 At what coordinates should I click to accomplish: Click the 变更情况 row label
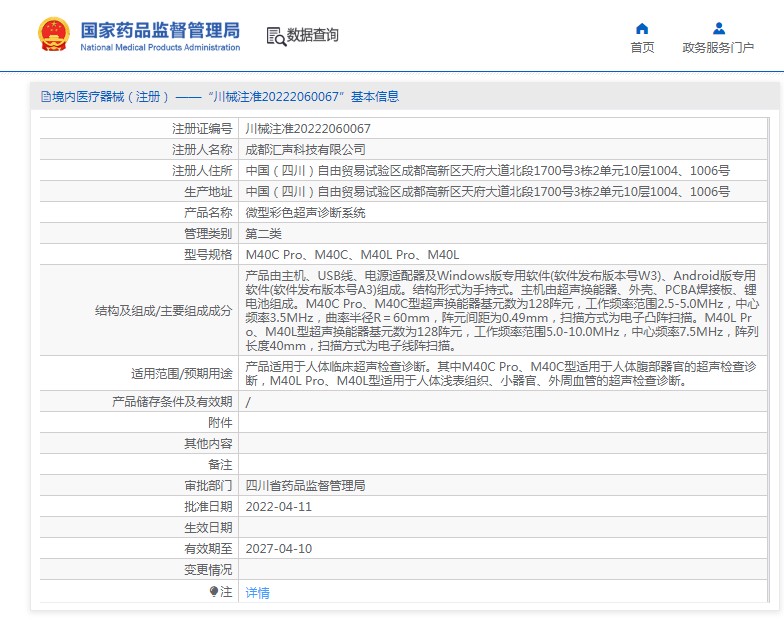[x=208, y=570]
